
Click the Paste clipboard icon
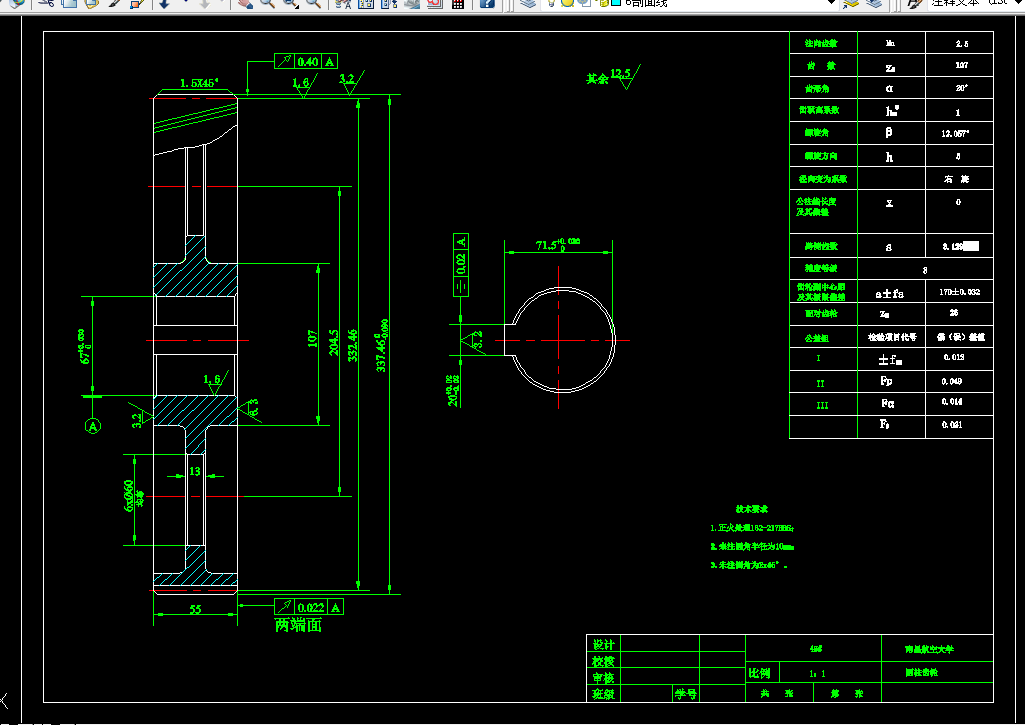pos(92,3)
